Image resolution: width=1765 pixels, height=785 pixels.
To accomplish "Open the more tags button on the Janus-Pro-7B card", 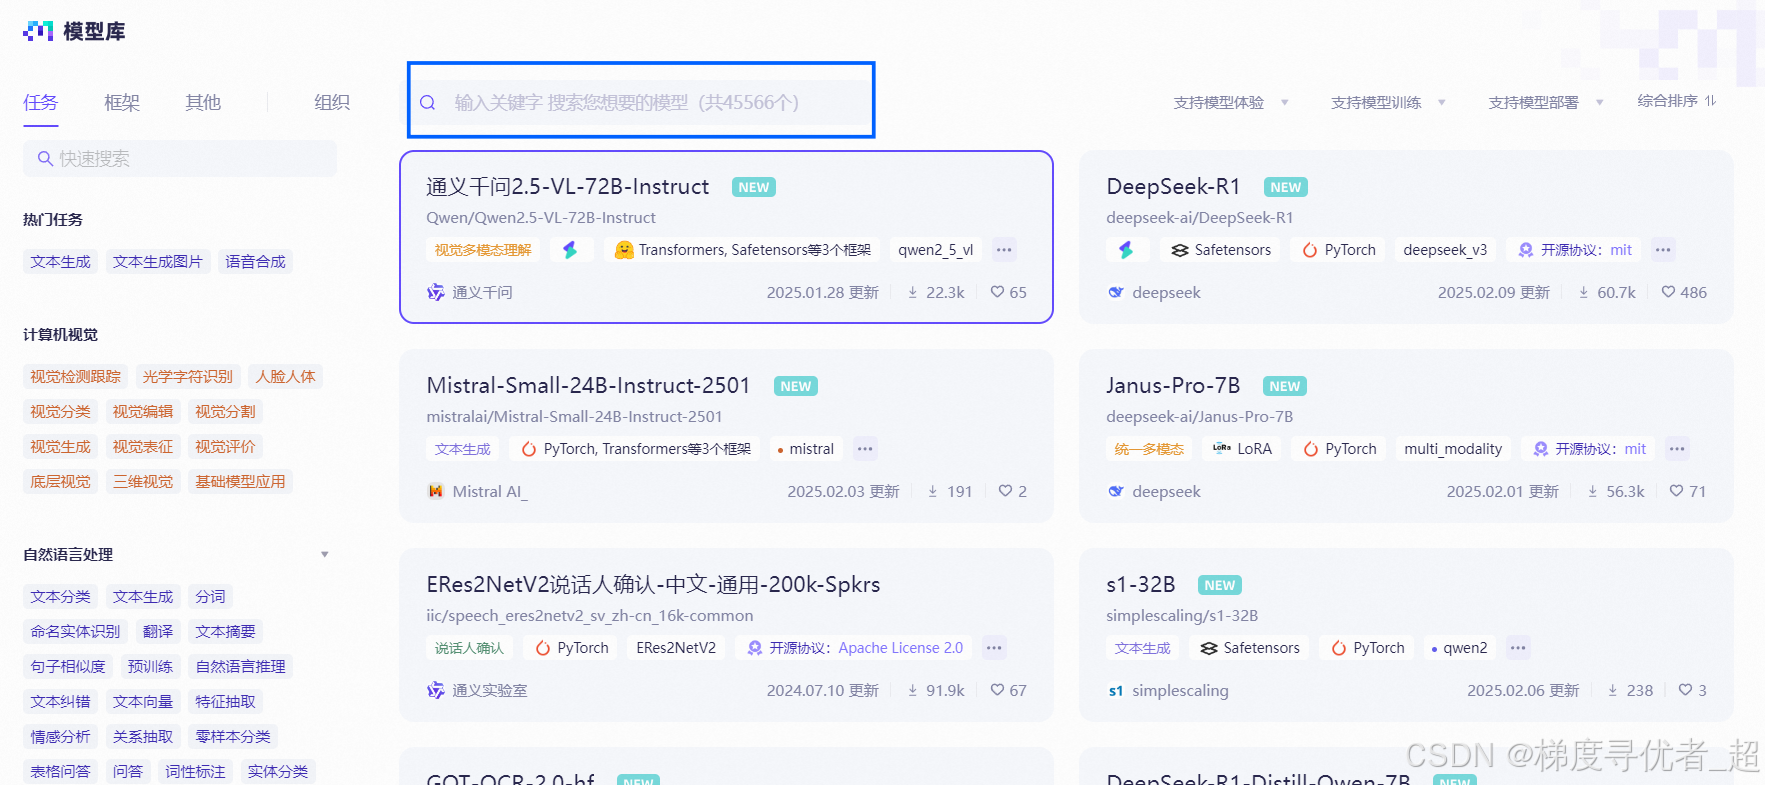I will [1677, 449].
